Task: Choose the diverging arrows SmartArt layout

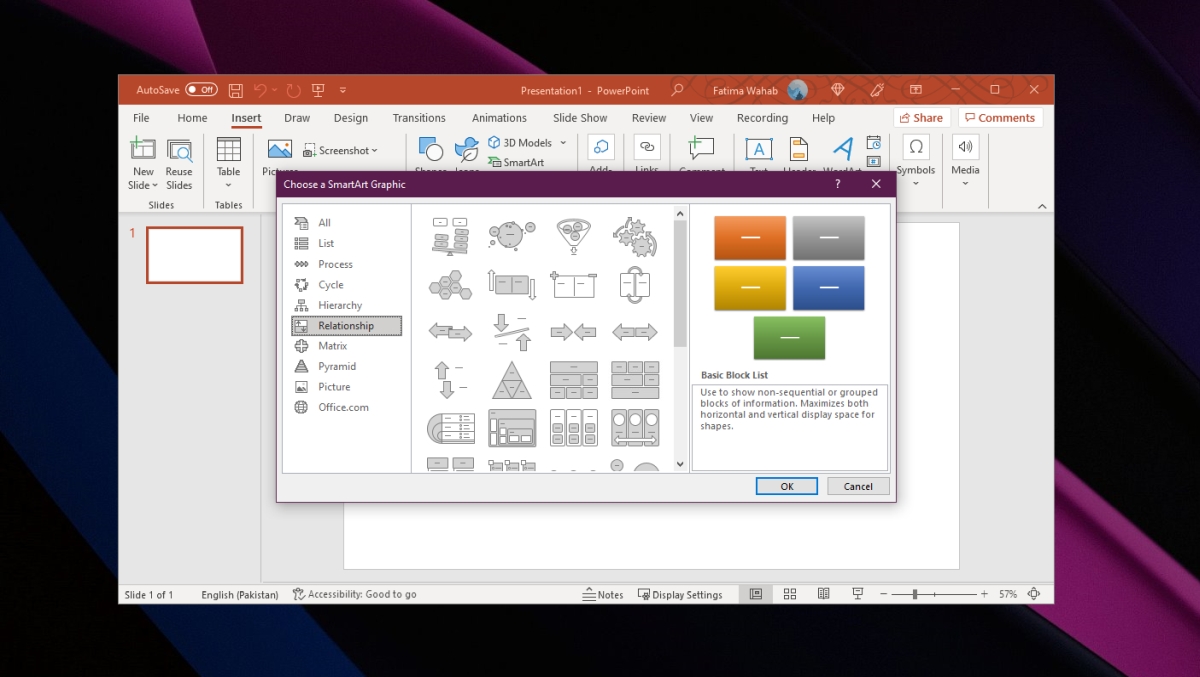Action: 634,332
